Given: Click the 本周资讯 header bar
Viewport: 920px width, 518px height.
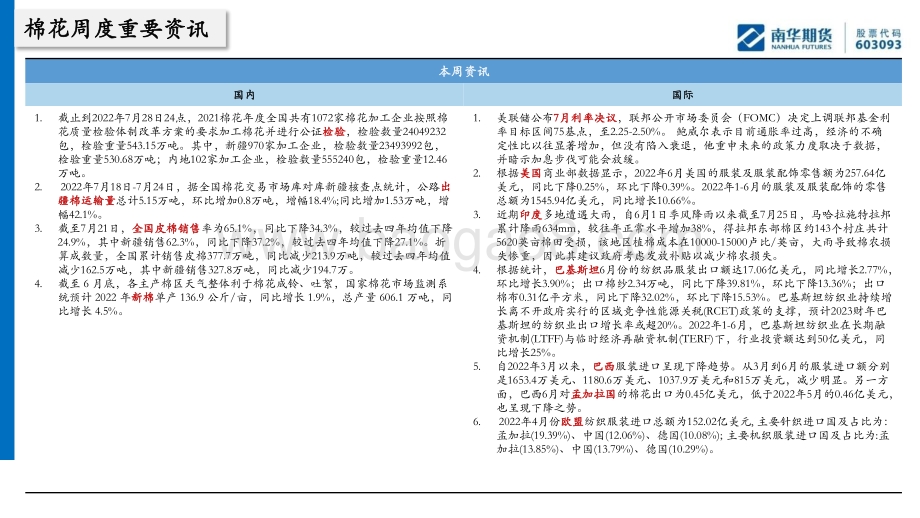Looking at the screenshot, I should [x=463, y=71].
